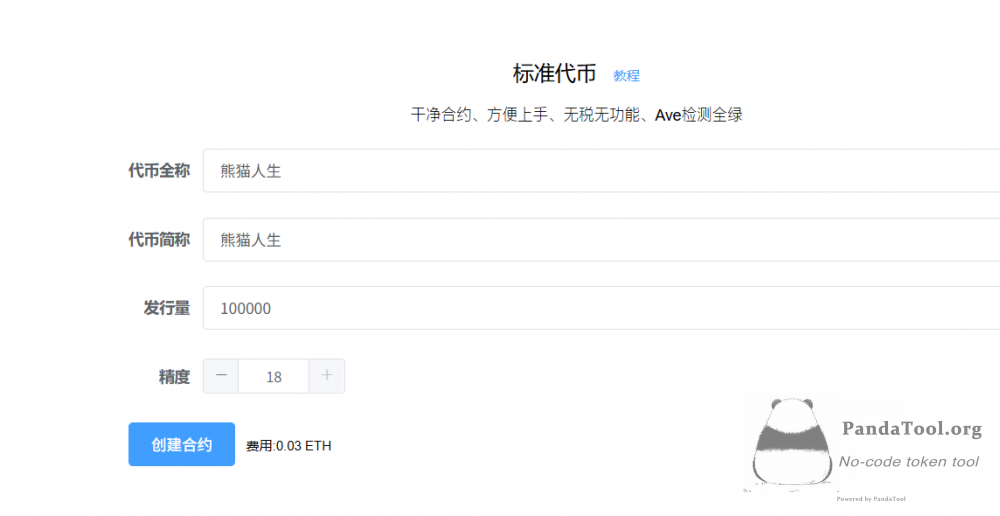Click the 'No-code token tool' tagline
Screen dimensions: 1000x516
pos(908,461)
